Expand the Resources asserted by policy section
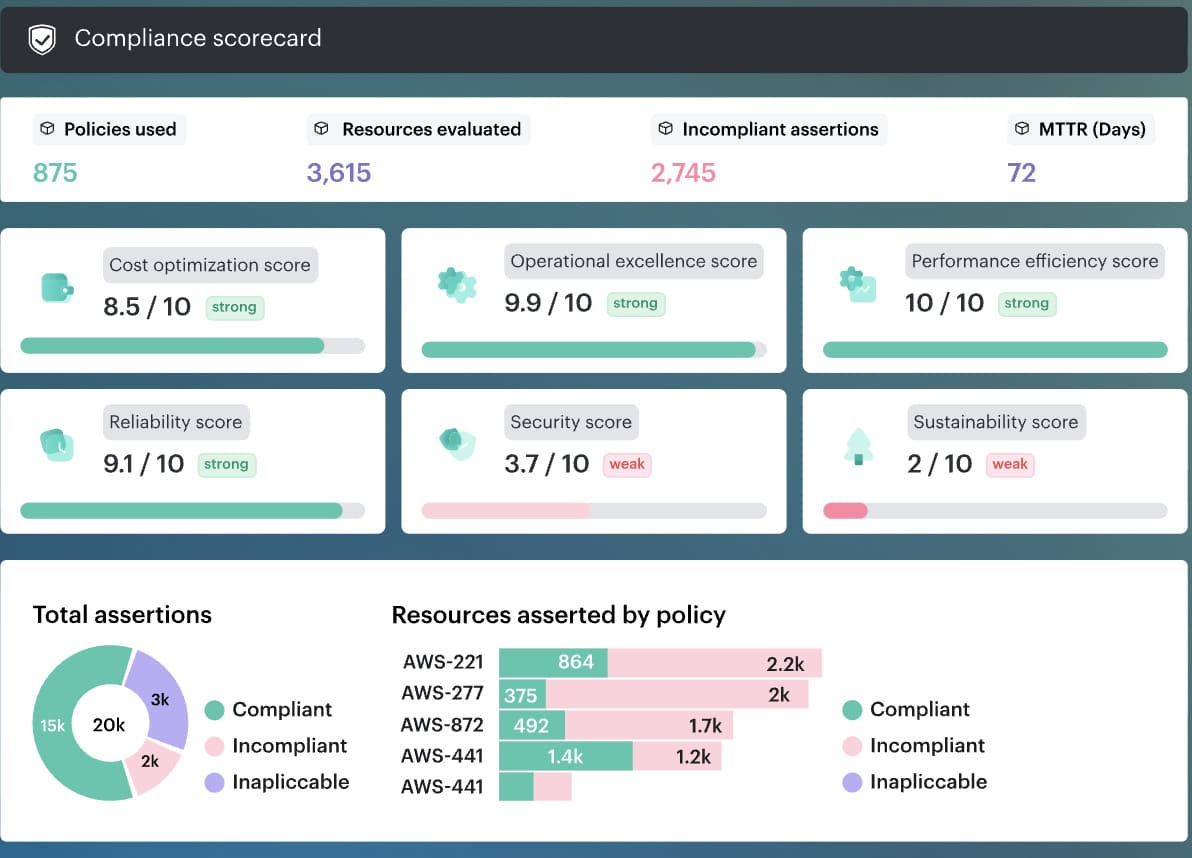The width and height of the screenshot is (1192, 858). tap(557, 614)
